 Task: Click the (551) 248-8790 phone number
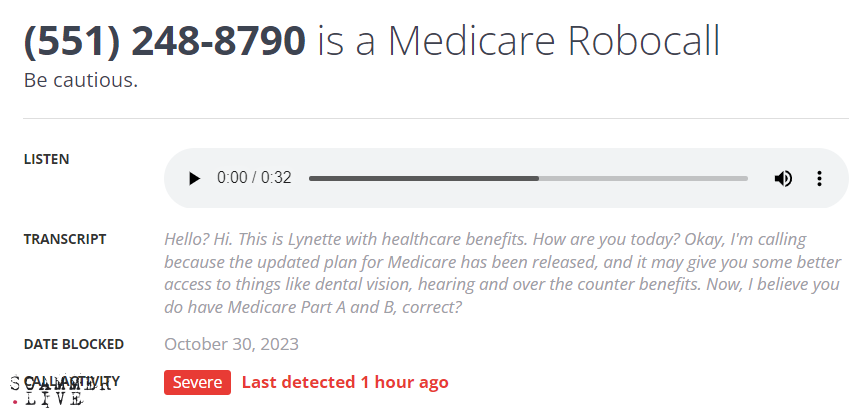tap(164, 41)
